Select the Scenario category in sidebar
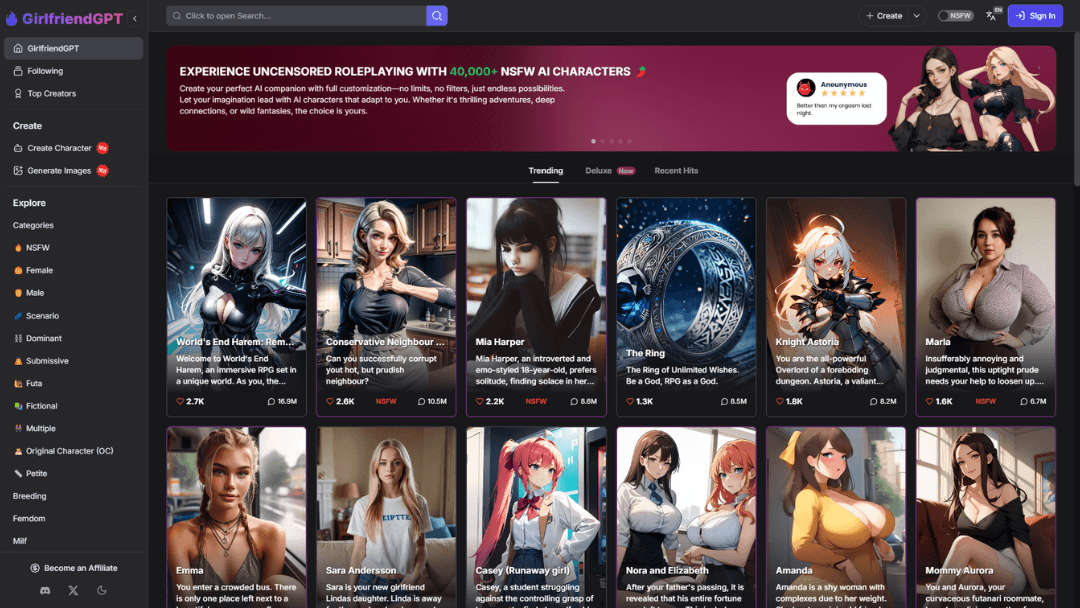 point(42,316)
